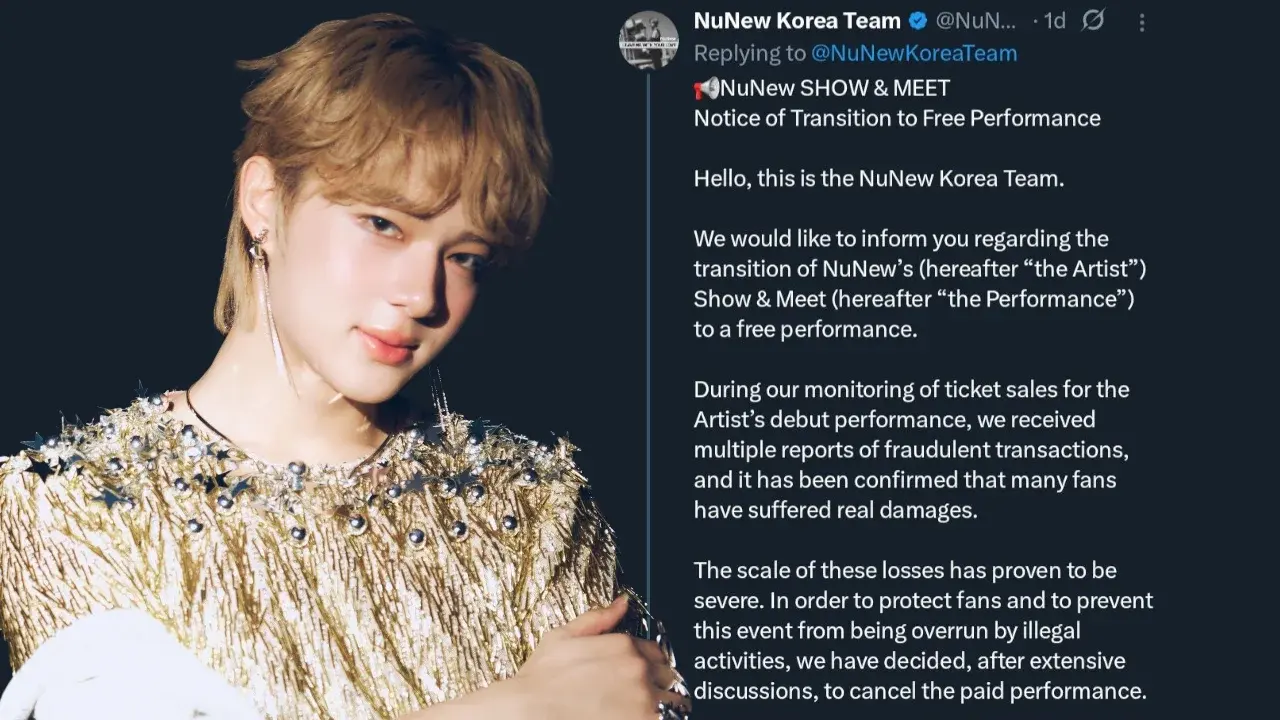Viewport: 1280px width, 720px height.
Task: Click the 1d post timestamp
Action: [1053, 21]
